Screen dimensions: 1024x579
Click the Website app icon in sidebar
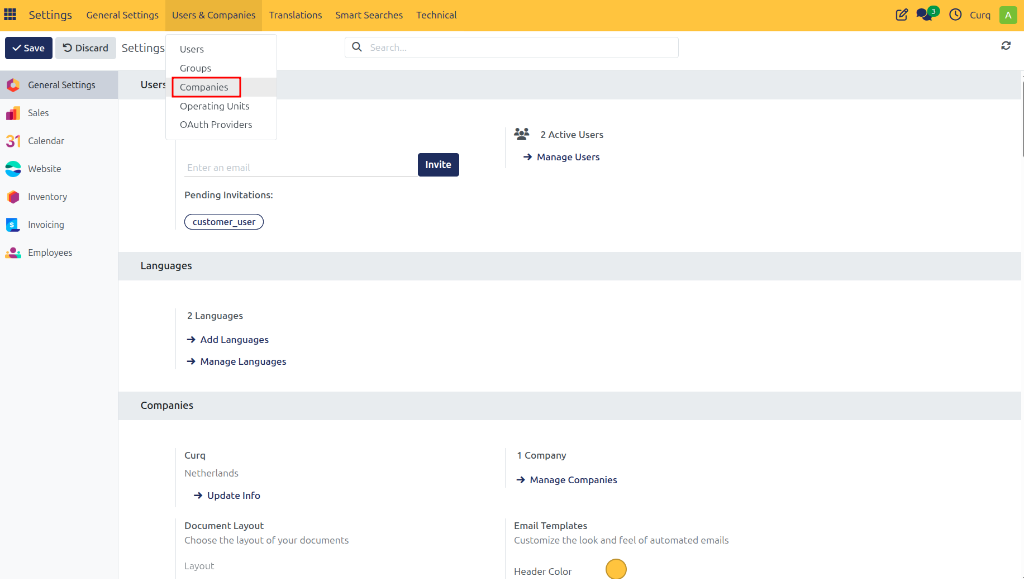point(13,169)
